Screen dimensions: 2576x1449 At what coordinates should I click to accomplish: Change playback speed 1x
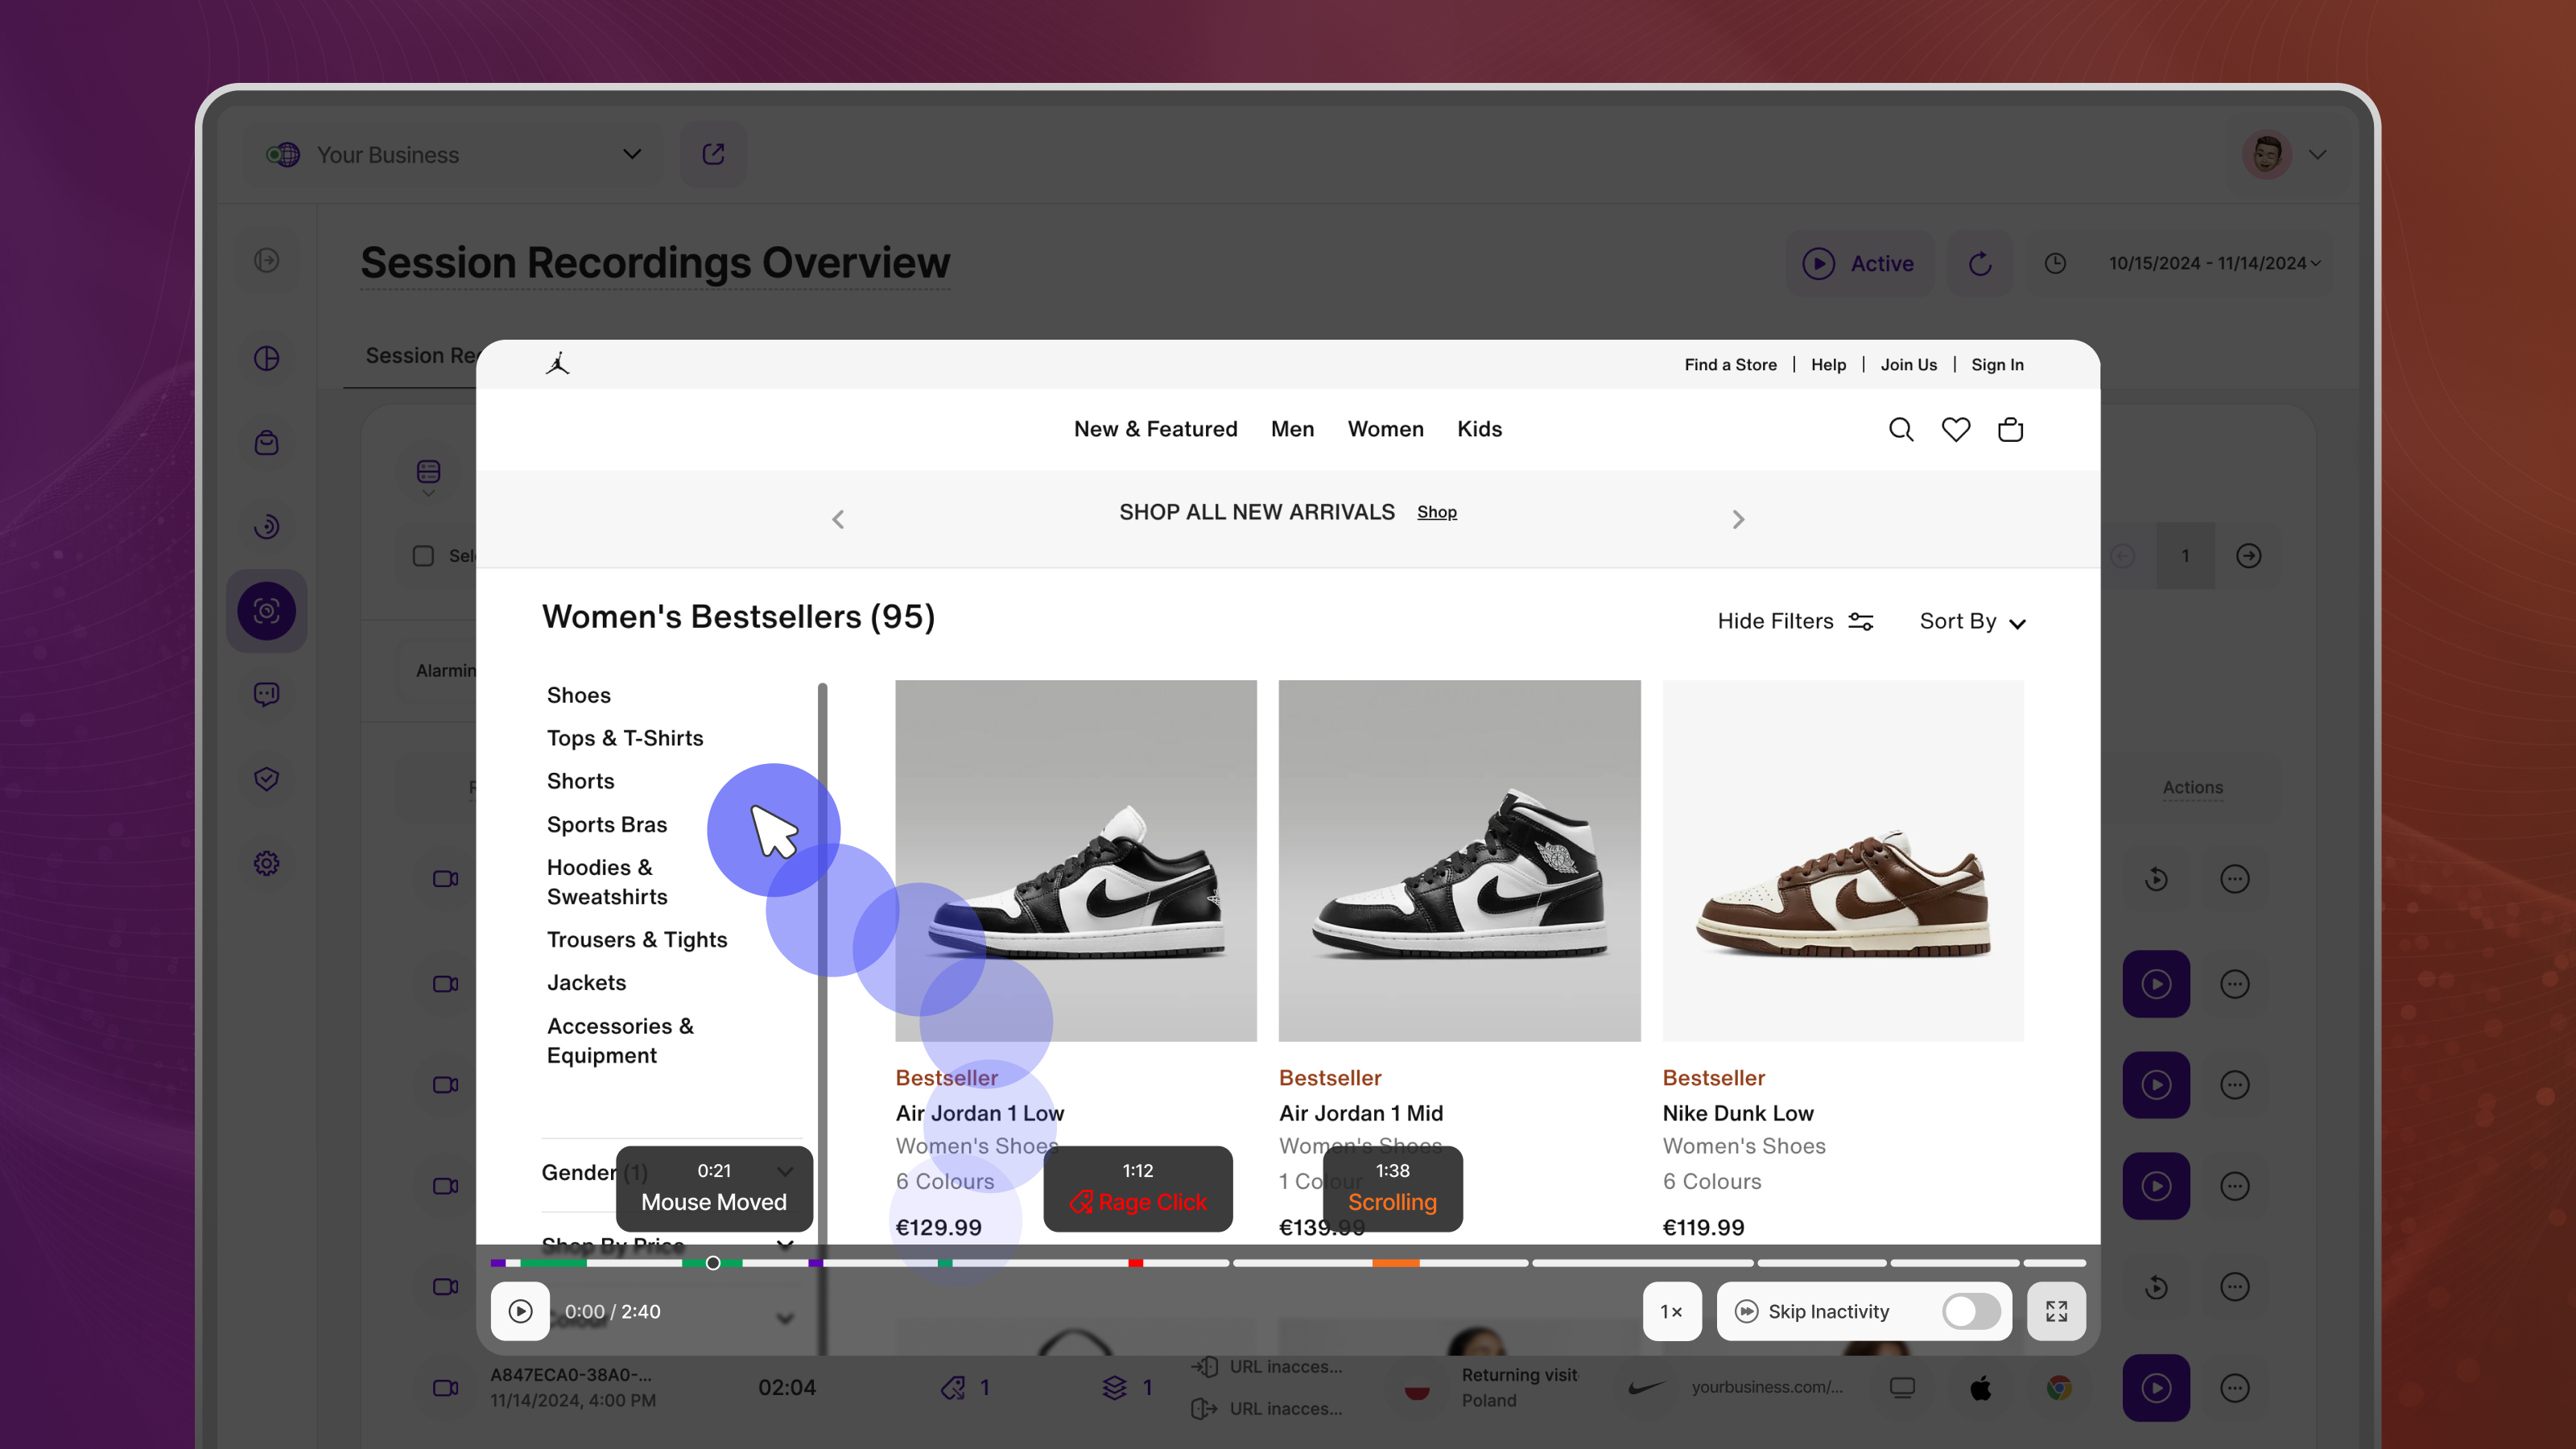pyautogui.click(x=1672, y=1311)
